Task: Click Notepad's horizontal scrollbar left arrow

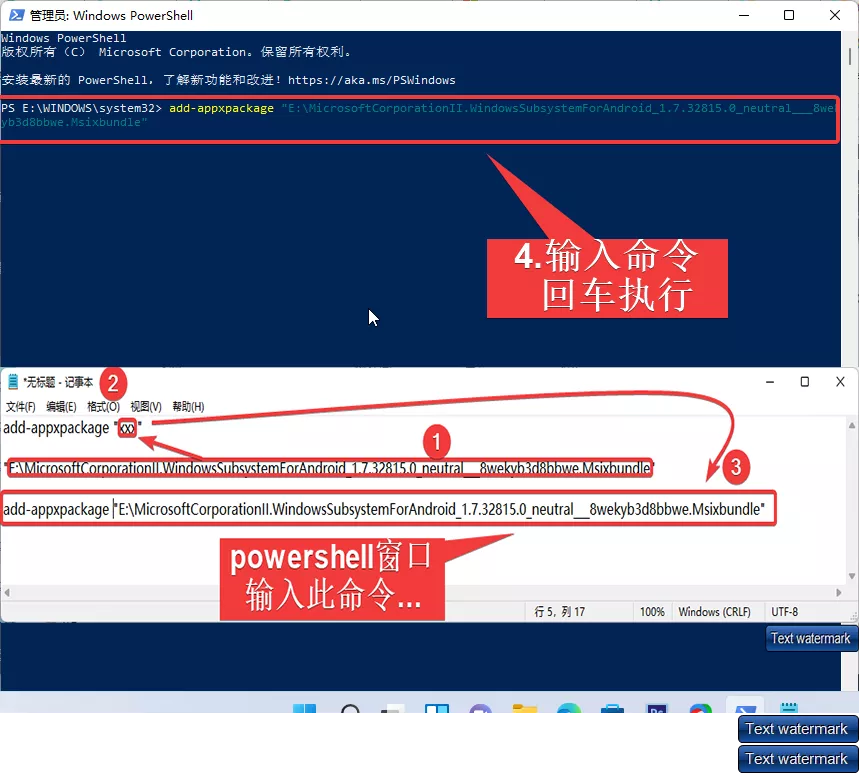Action: click(7, 592)
